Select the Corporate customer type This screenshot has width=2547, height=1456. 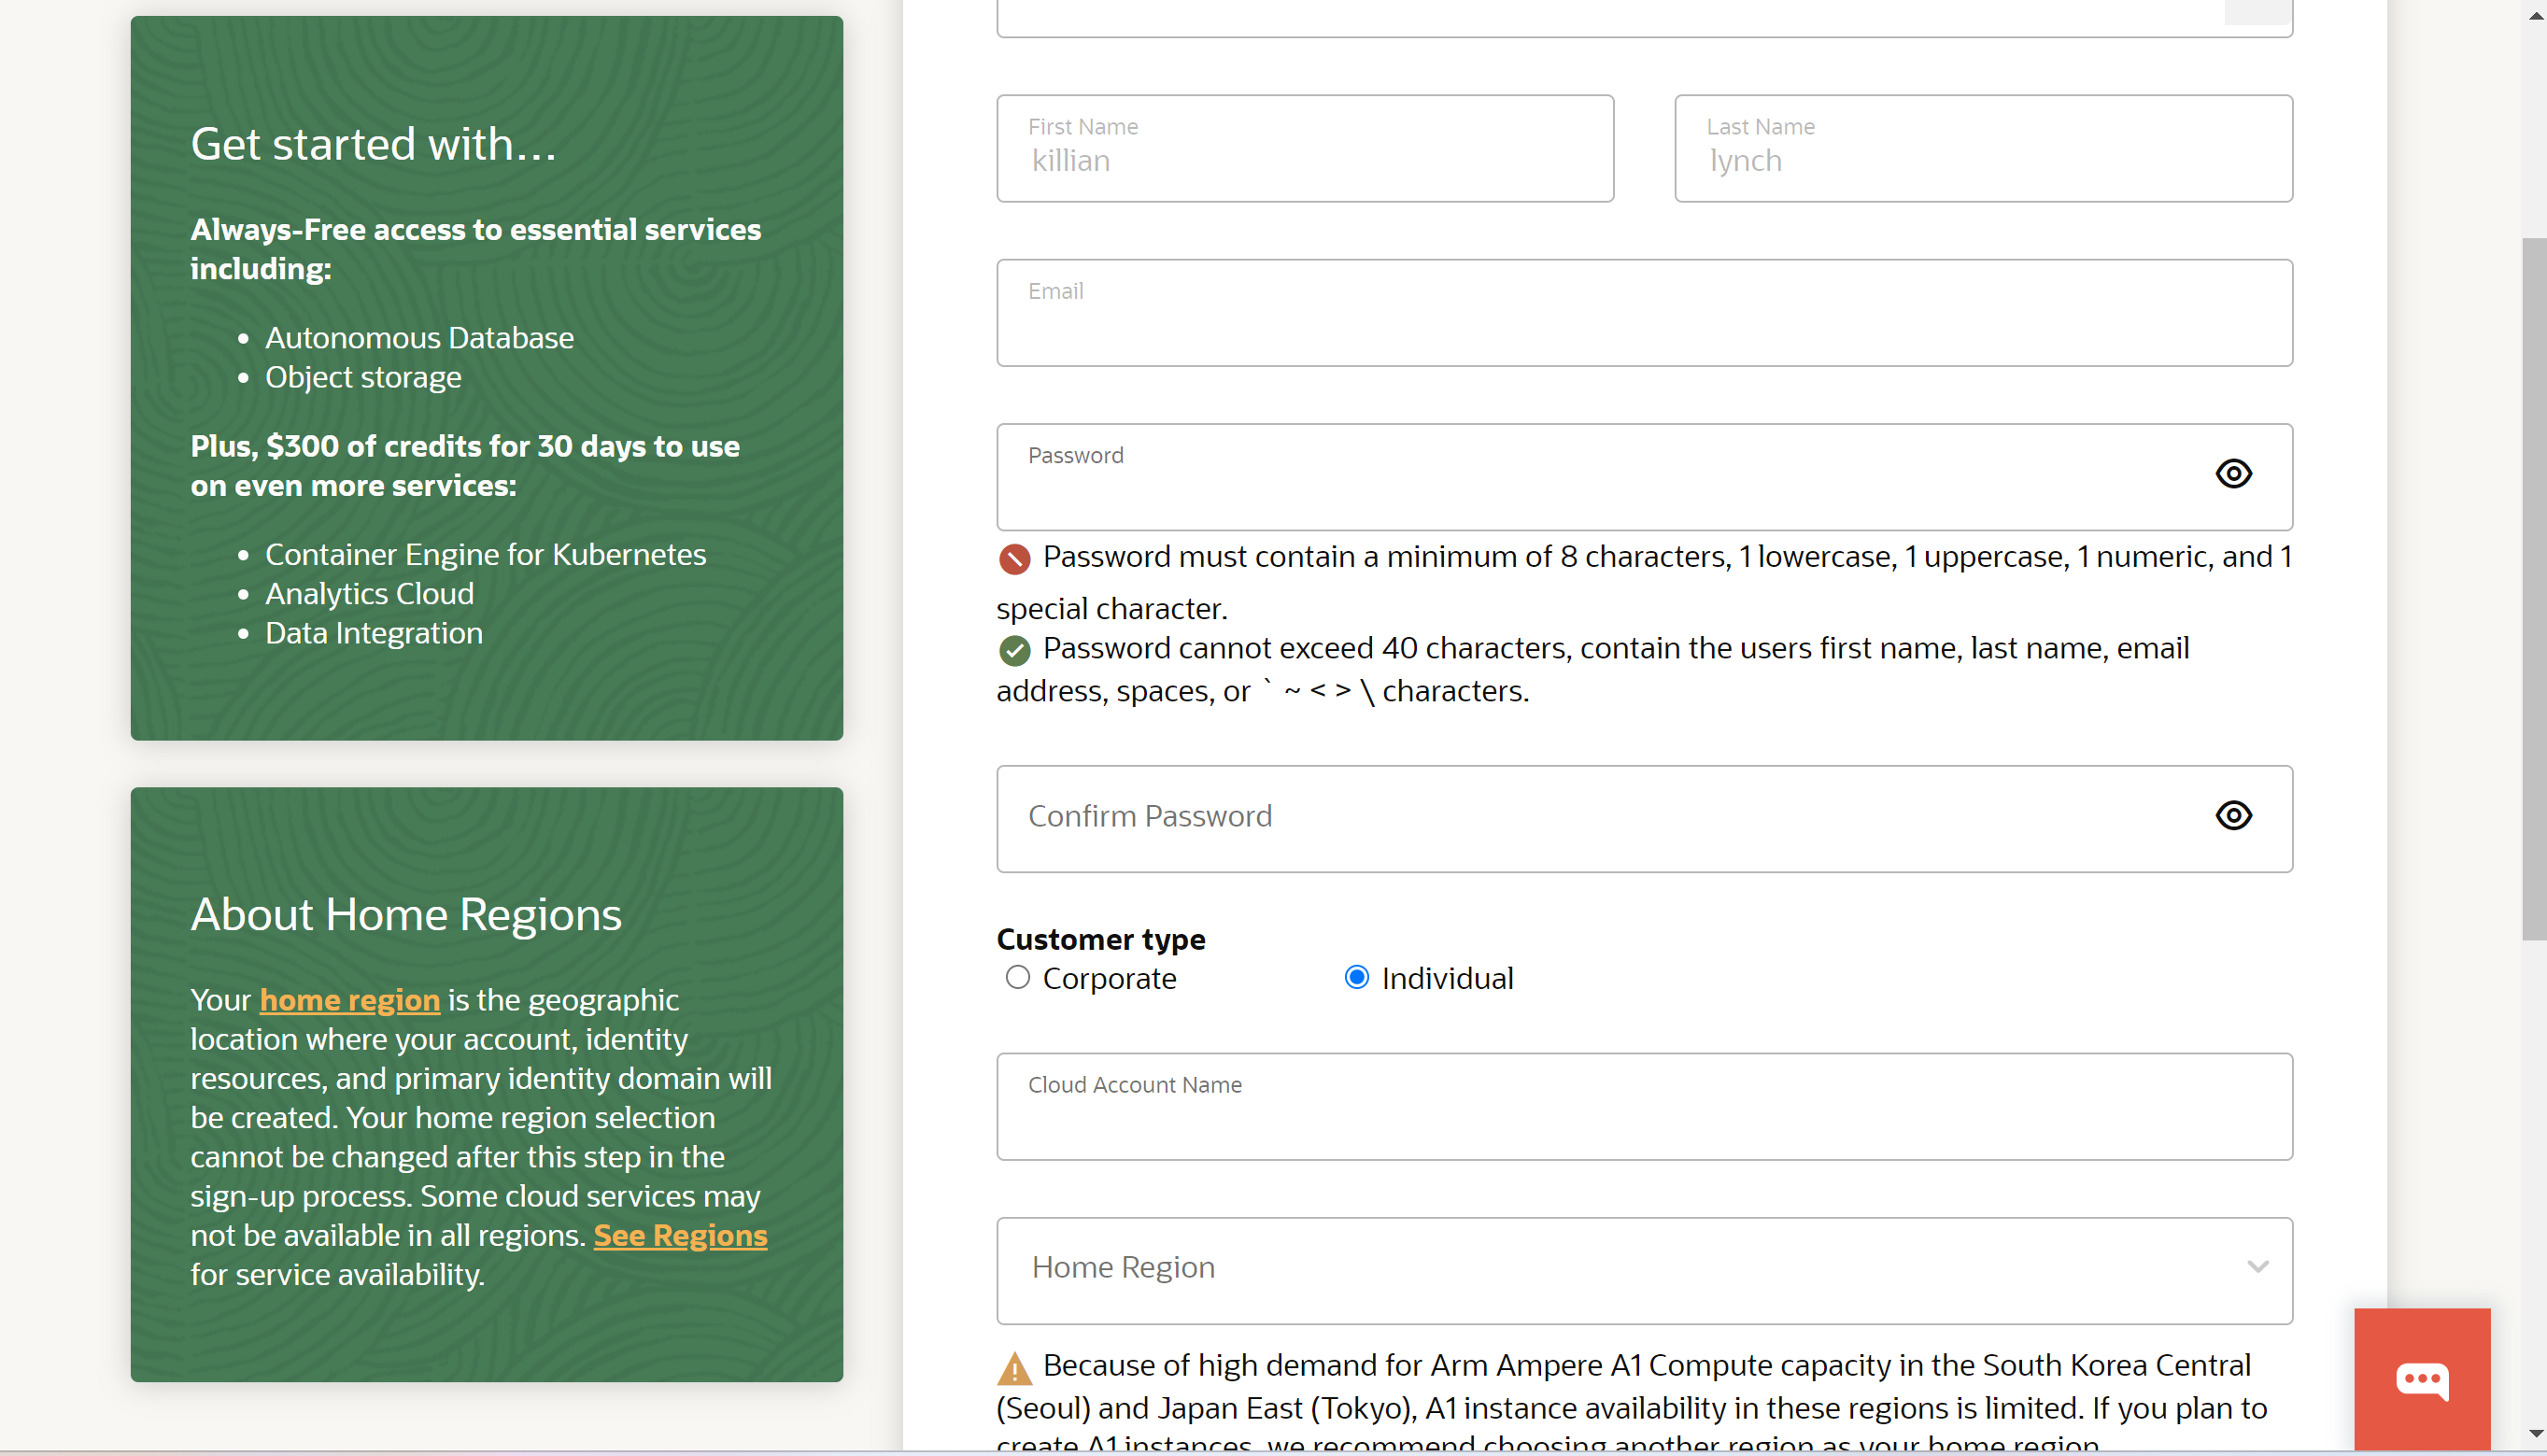coord(1017,977)
